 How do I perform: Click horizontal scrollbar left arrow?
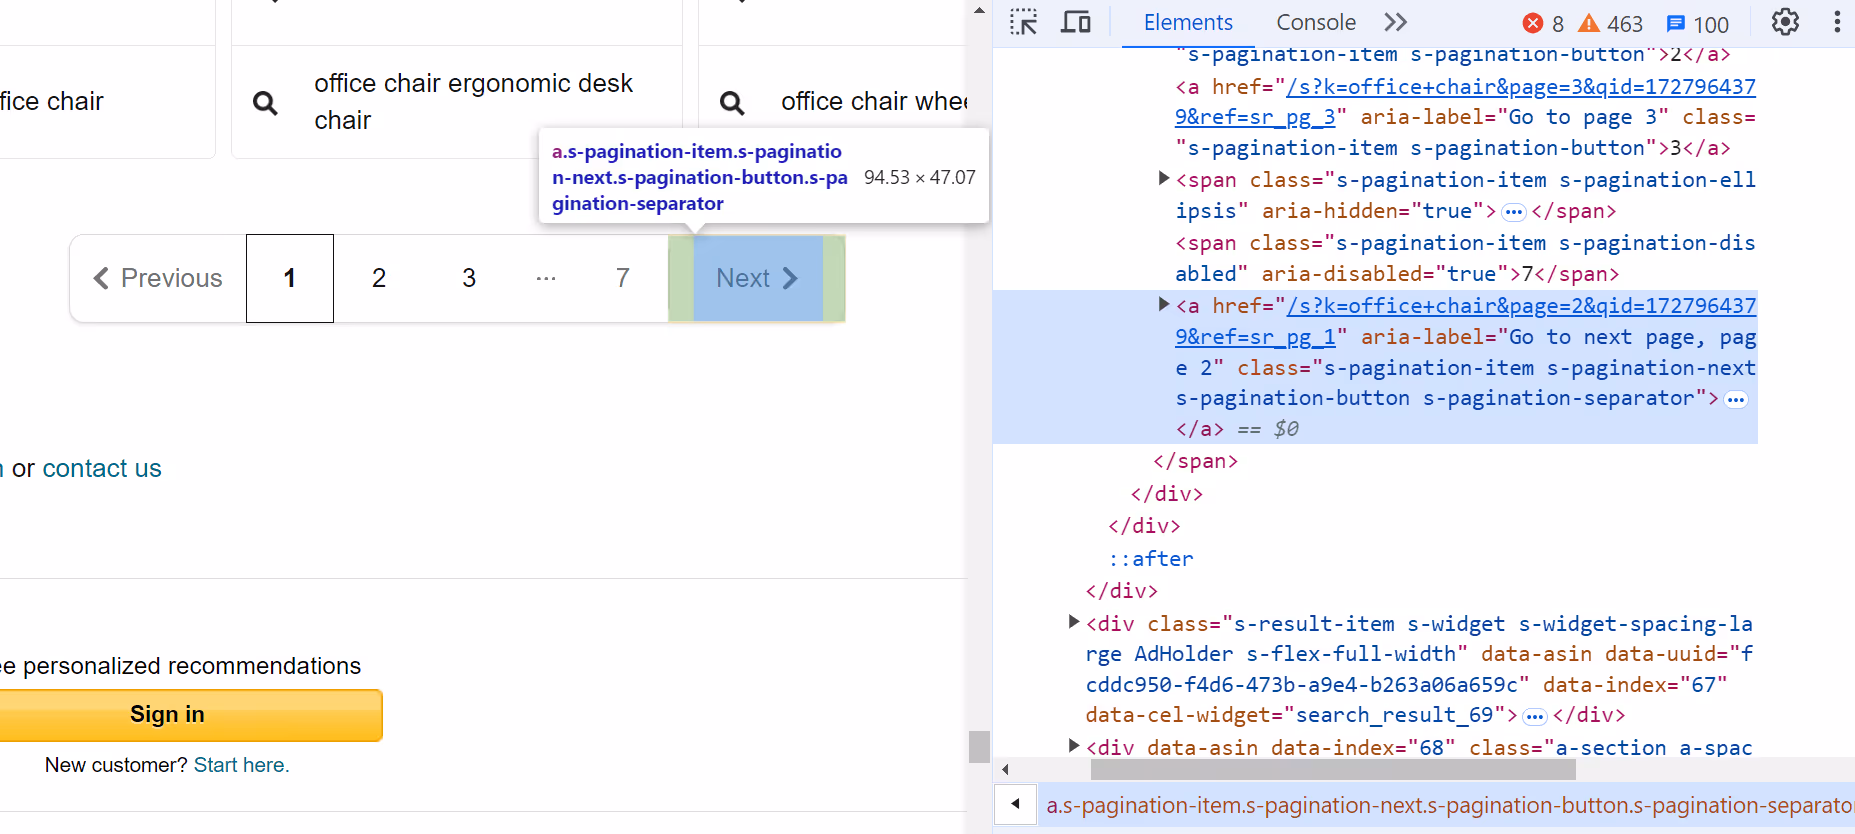click(x=1005, y=769)
